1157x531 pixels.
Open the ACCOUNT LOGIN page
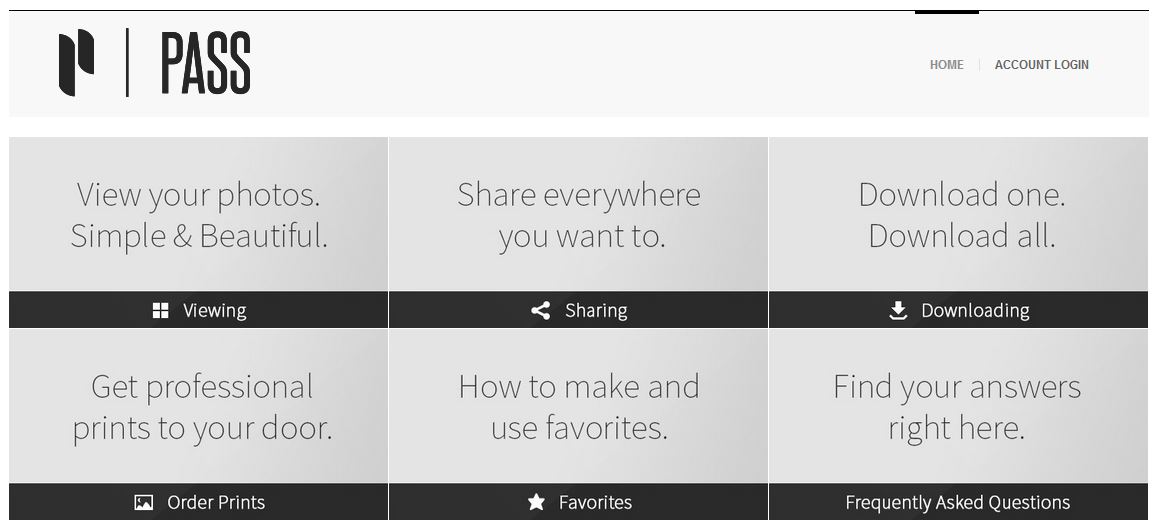click(x=1041, y=65)
